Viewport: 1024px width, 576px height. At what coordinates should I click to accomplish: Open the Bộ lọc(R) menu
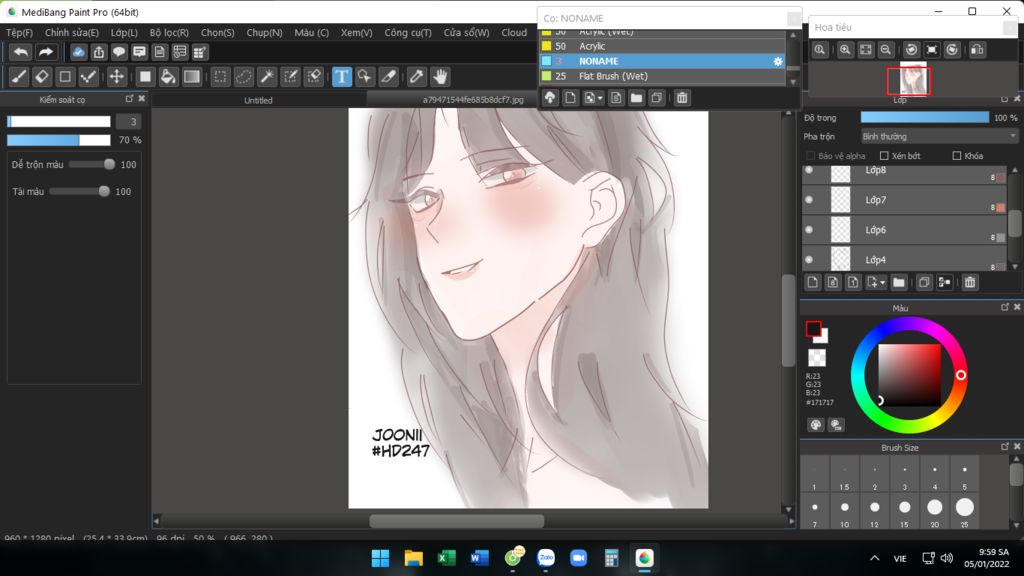coord(169,33)
